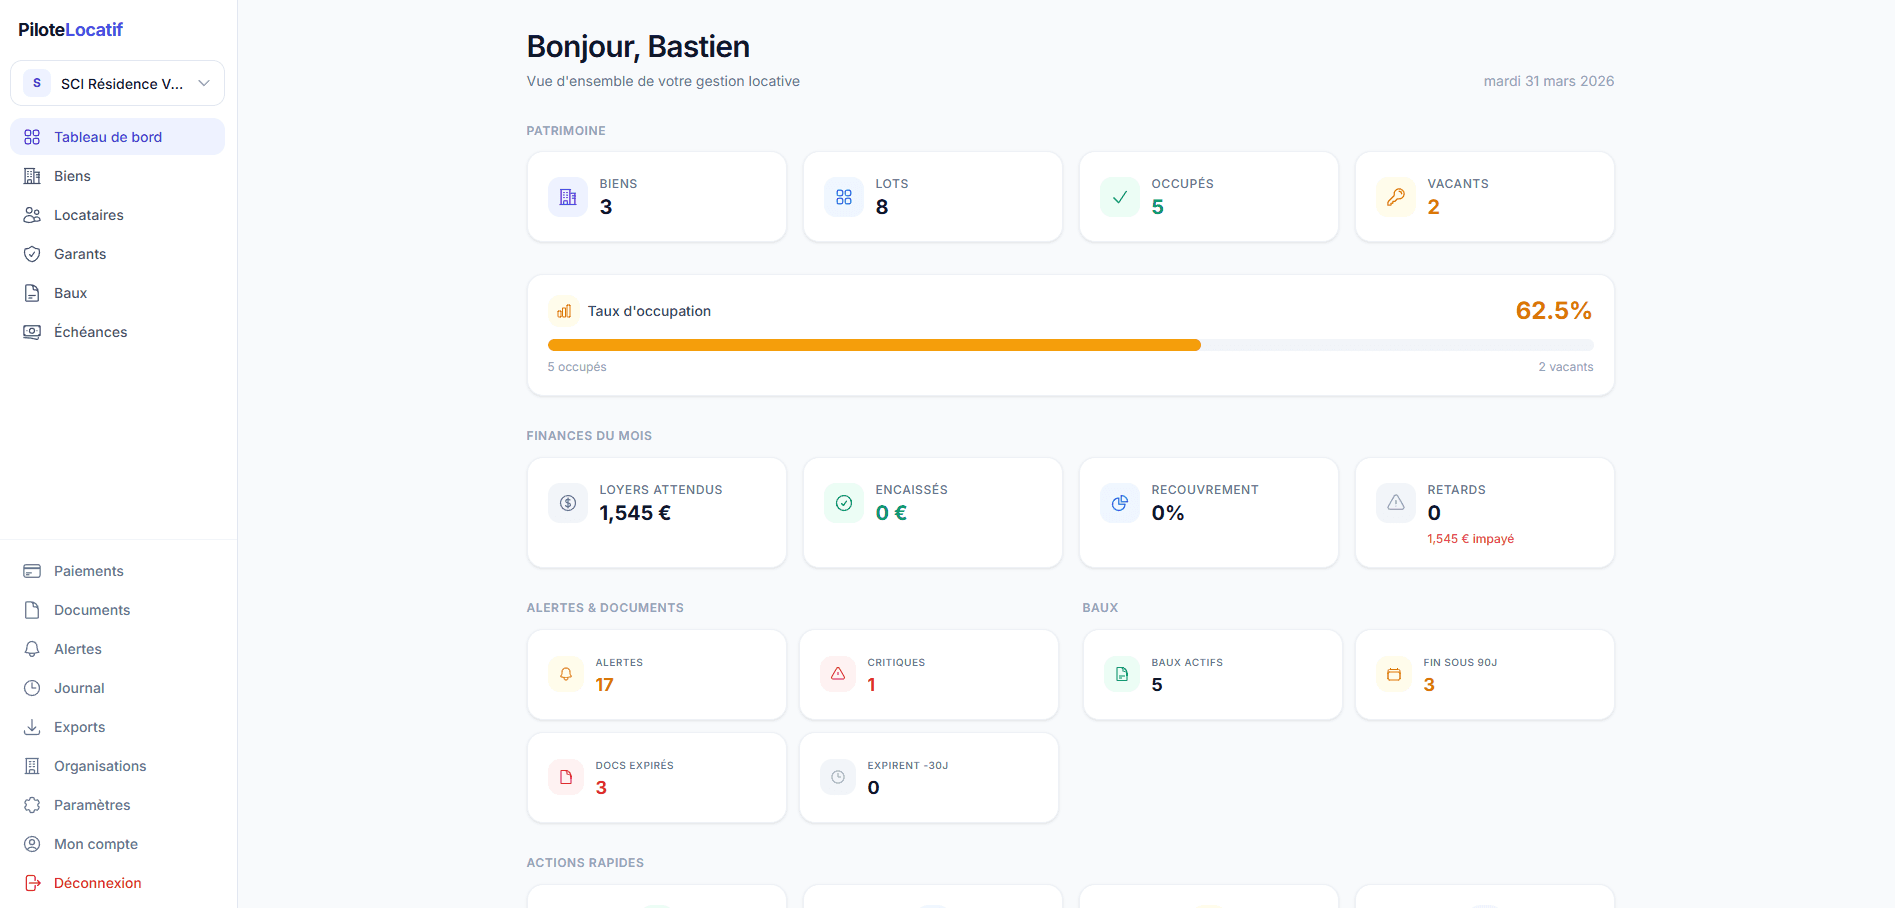Select the Locataires icon

[33, 214]
